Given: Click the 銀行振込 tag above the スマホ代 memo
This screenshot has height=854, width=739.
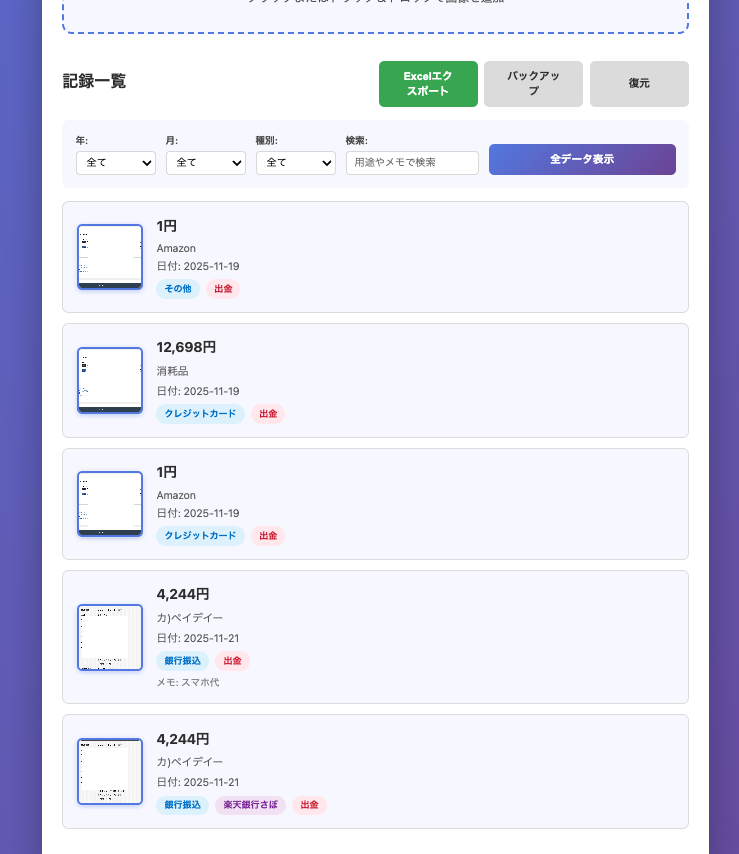Looking at the screenshot, I should click(x=182, y=661).
